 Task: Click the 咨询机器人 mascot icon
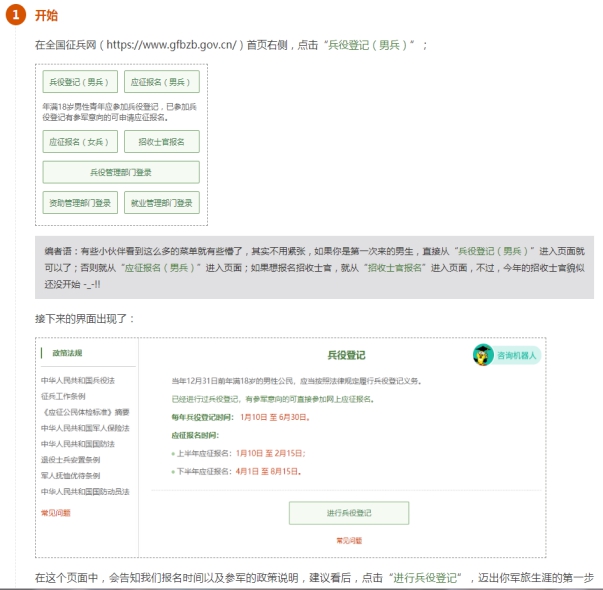[483, 355]
